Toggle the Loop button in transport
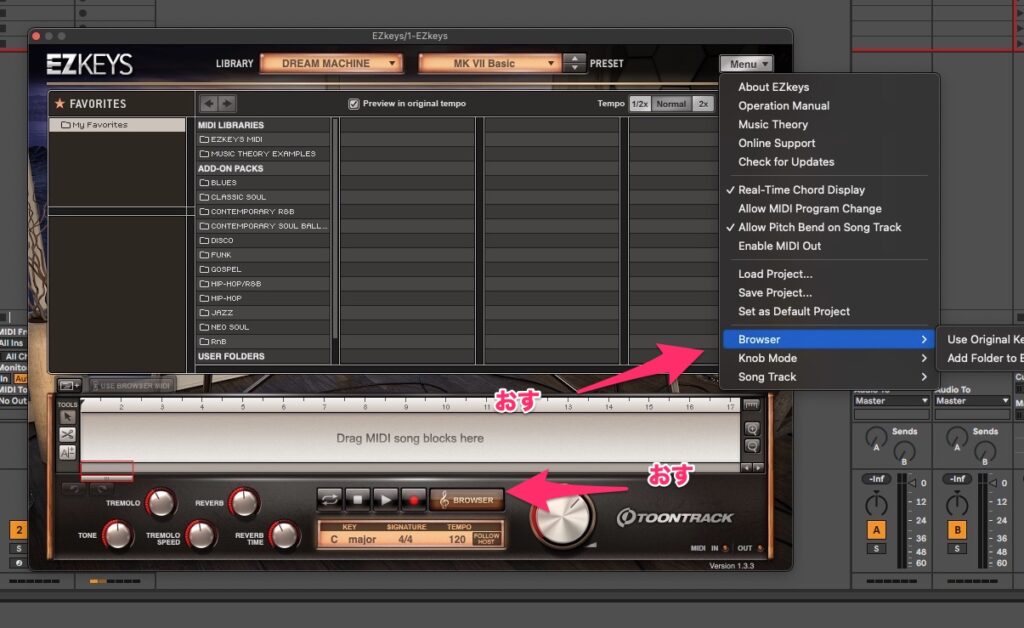Viewport: 1024px width, 628px height. coord(329,498)
